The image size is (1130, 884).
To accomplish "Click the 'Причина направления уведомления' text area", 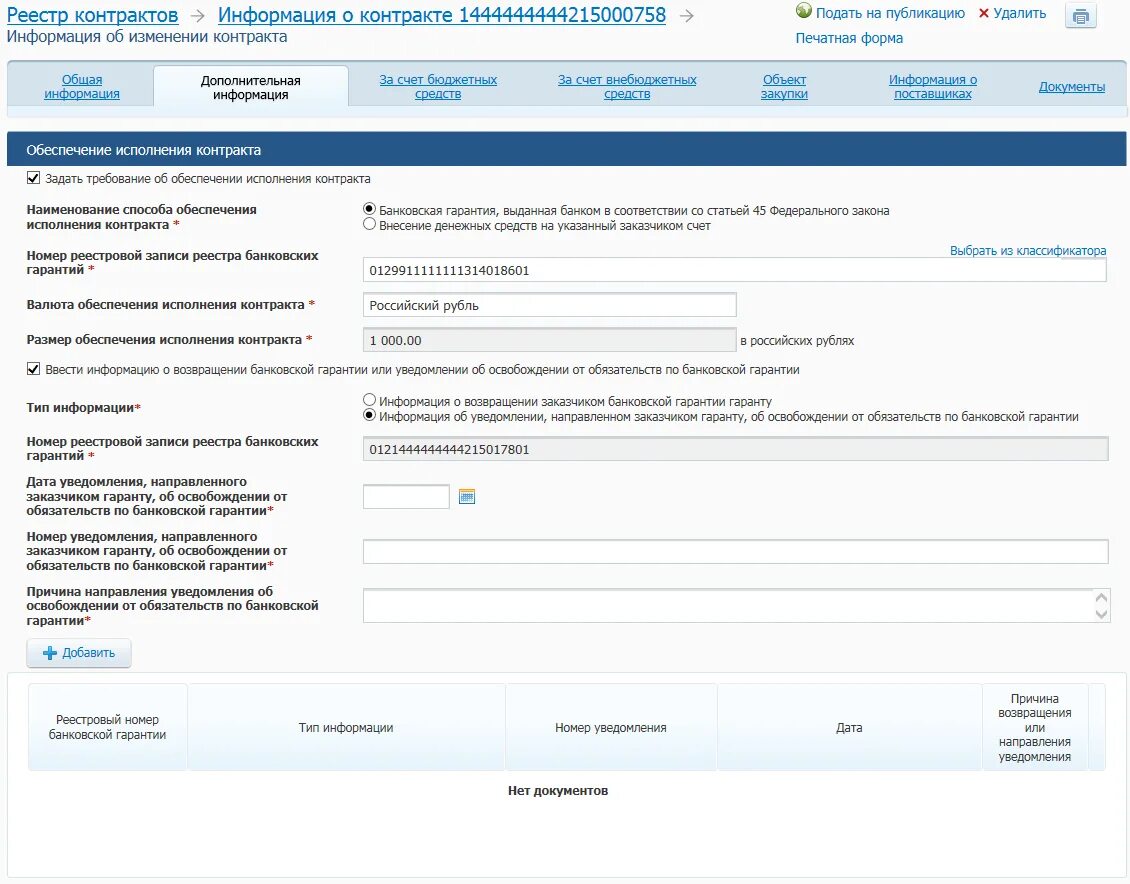I will coord(735,605).
